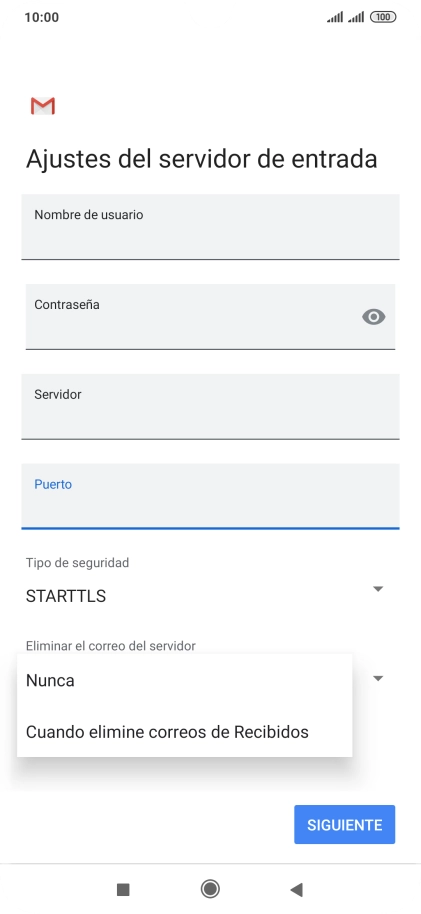
Task: Tap the clock showing 10:00
Action: pos(41,17)
